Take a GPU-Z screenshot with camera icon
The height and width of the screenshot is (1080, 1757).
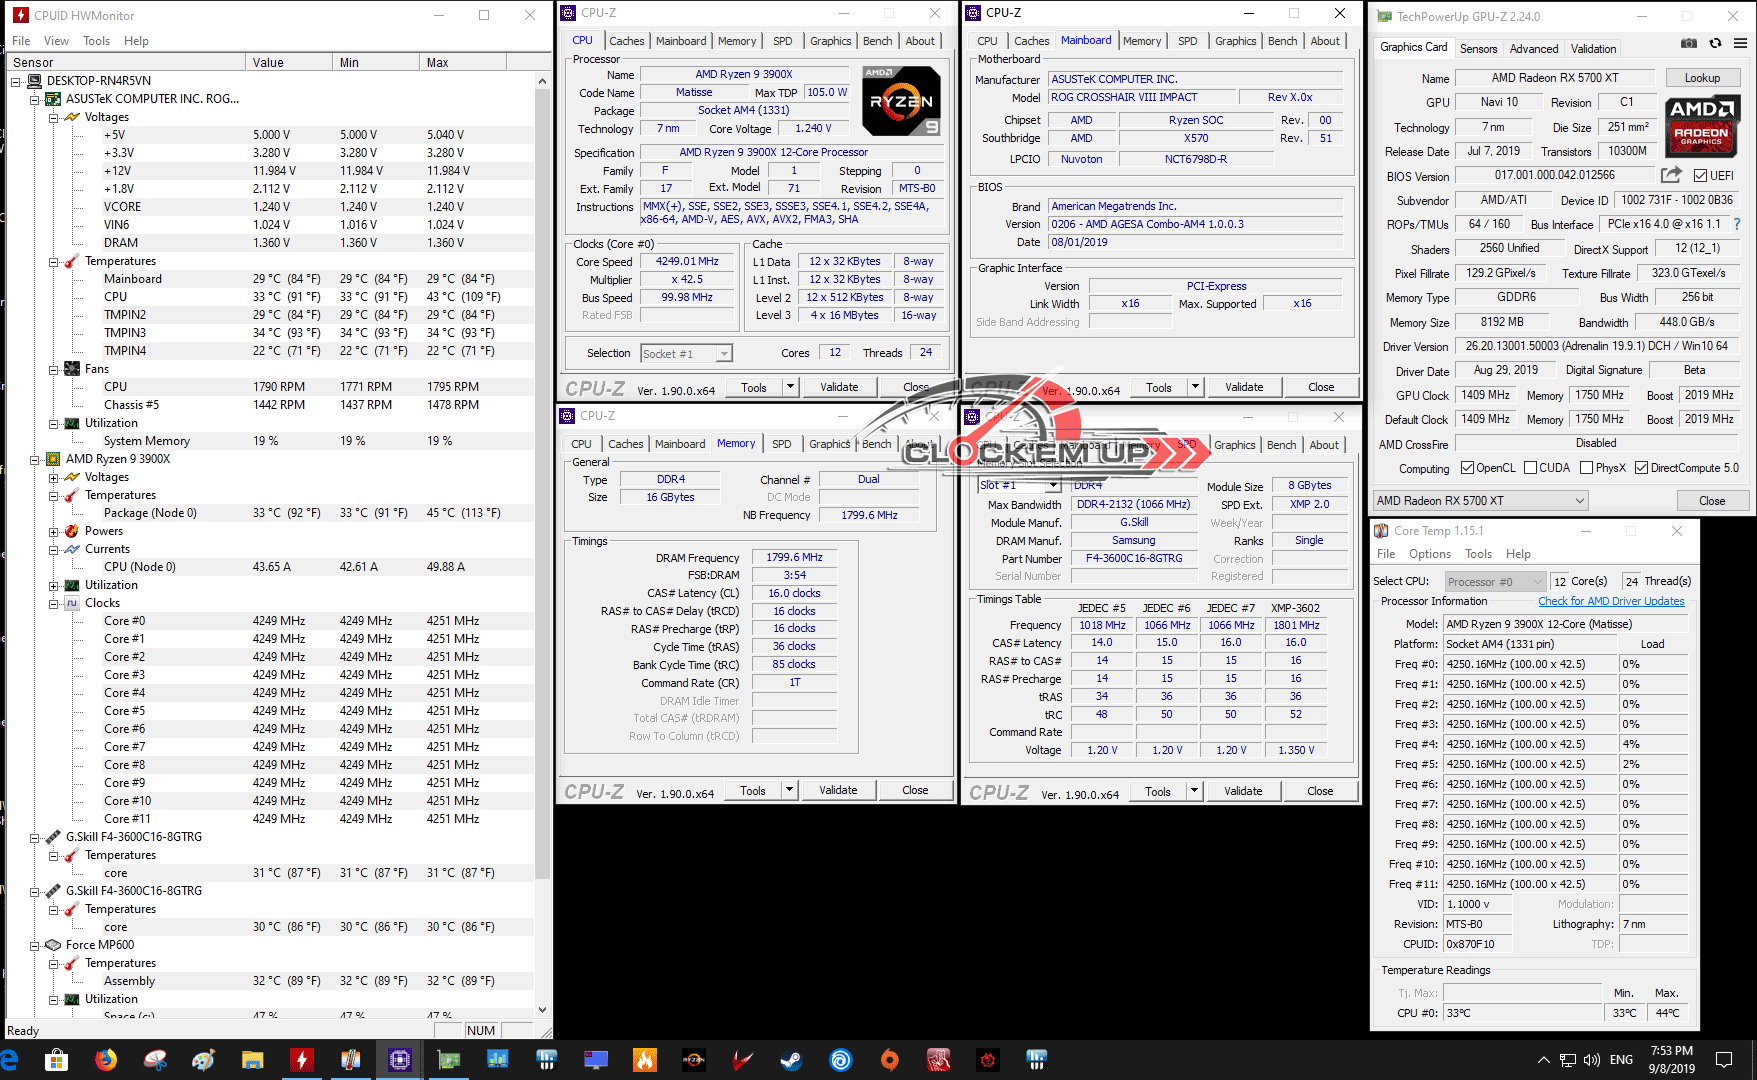(1689, 43)
